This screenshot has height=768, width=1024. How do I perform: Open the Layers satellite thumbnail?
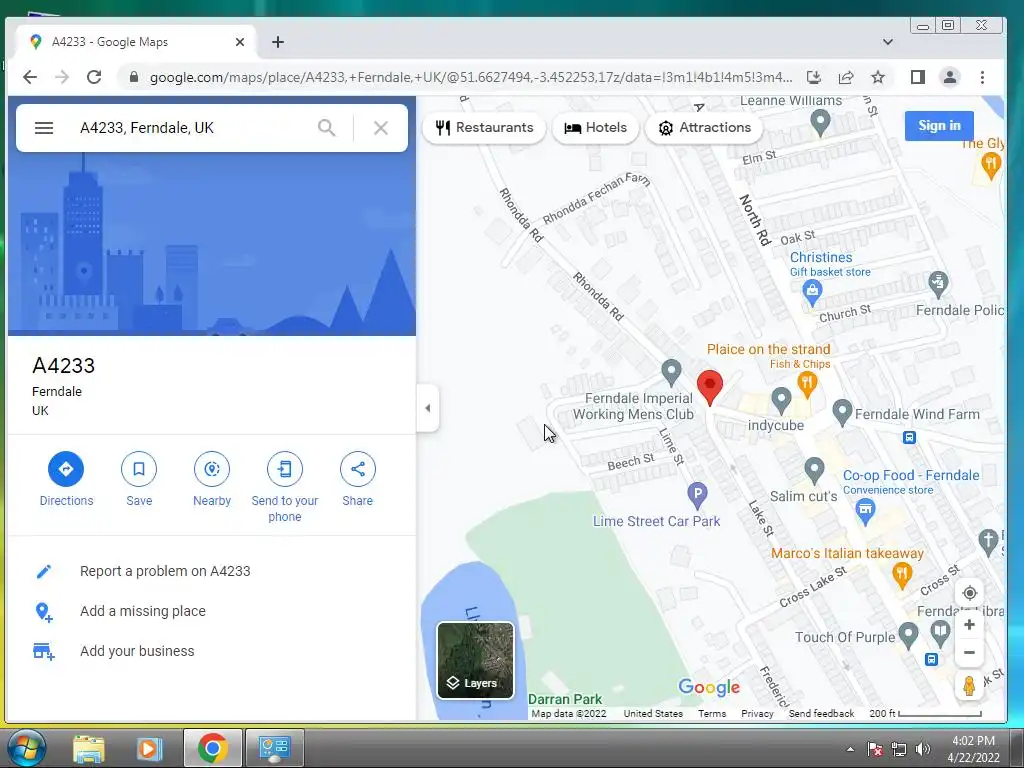click(475, 660)
